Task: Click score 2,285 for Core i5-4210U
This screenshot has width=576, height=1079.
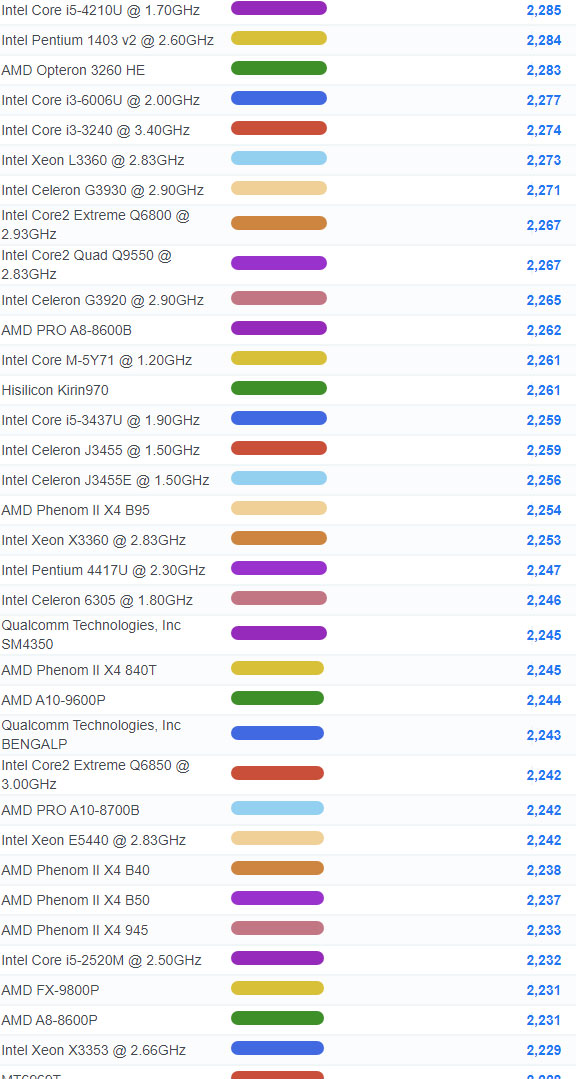Action: (544, 10)
